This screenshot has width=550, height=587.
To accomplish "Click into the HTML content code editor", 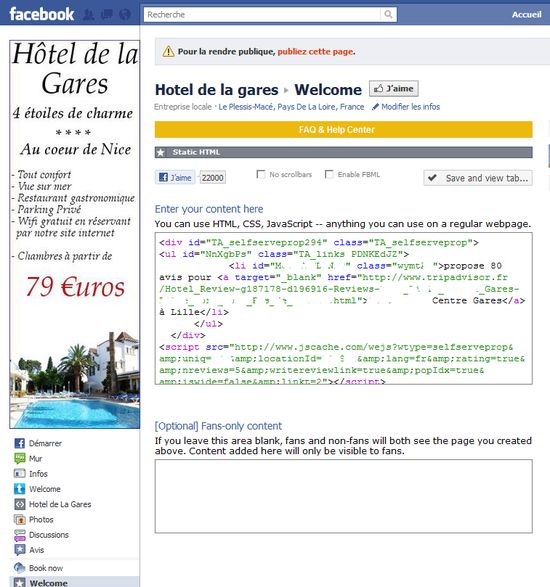I will 343,308.
